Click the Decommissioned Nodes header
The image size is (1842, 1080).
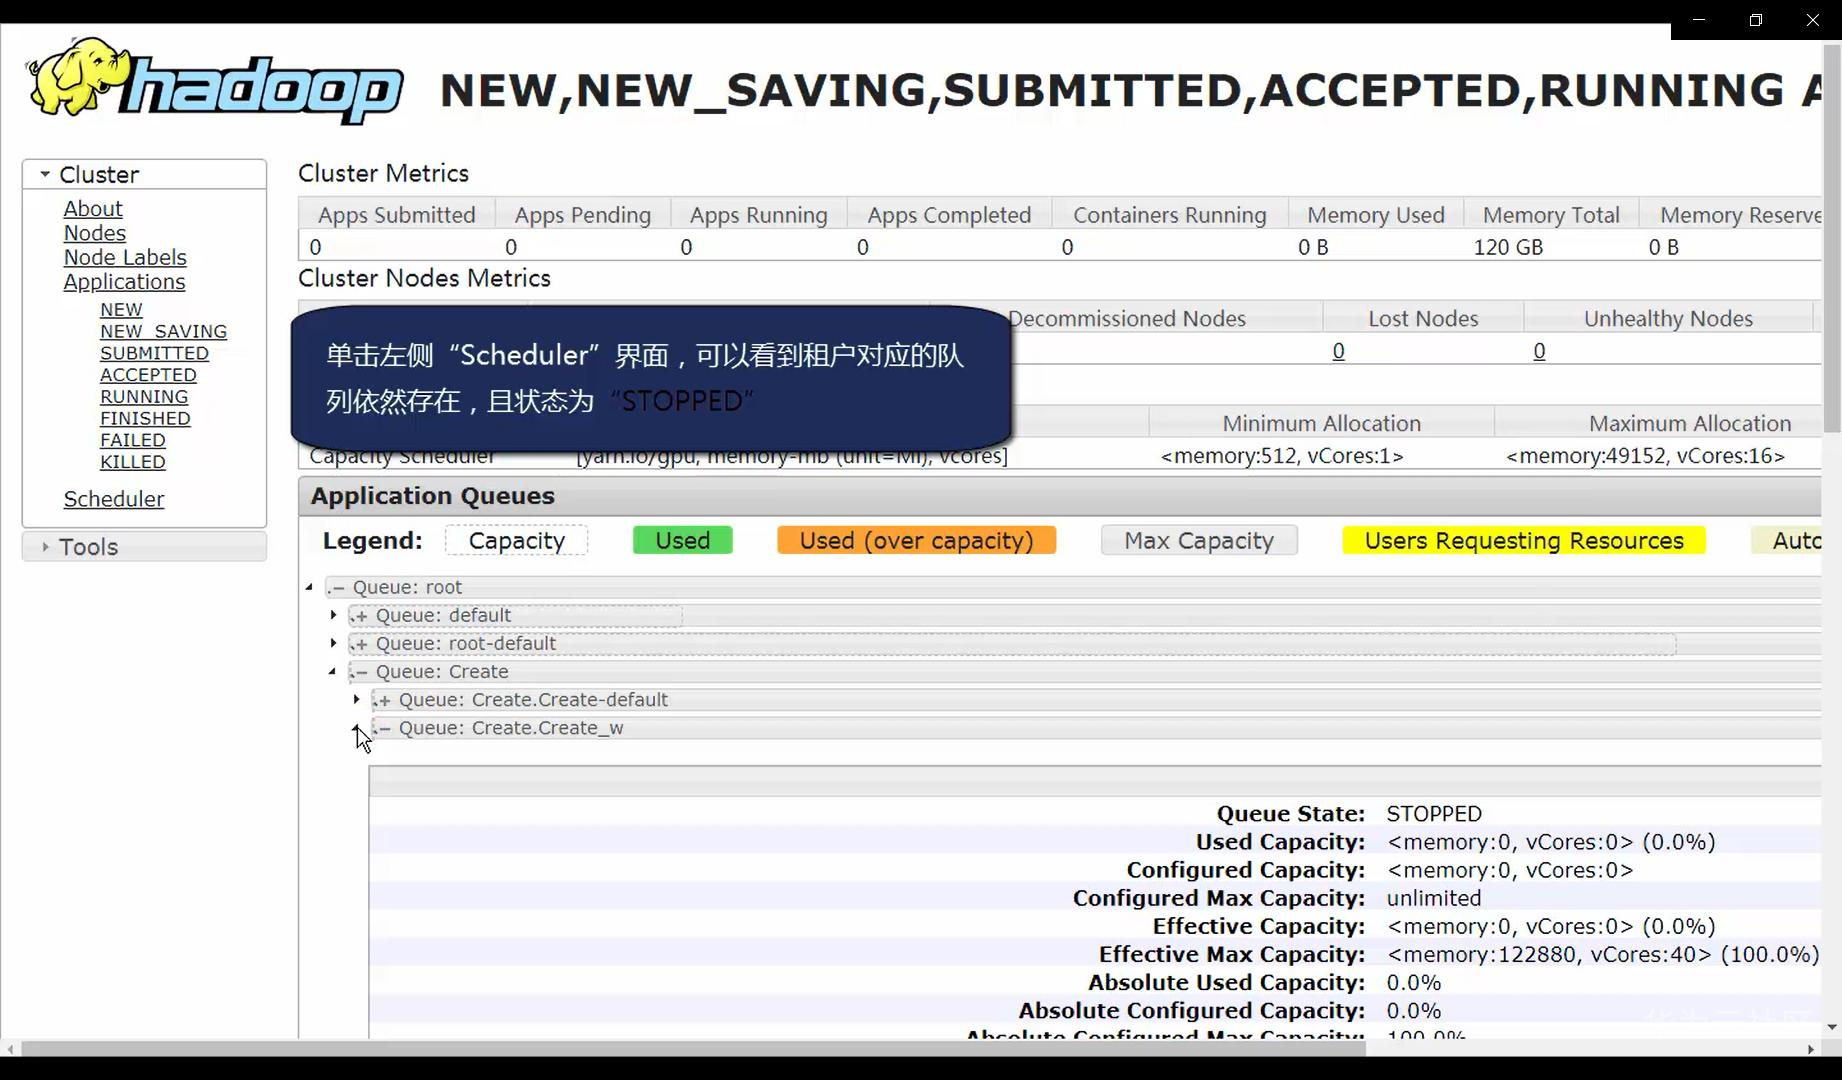point(1126,318)
